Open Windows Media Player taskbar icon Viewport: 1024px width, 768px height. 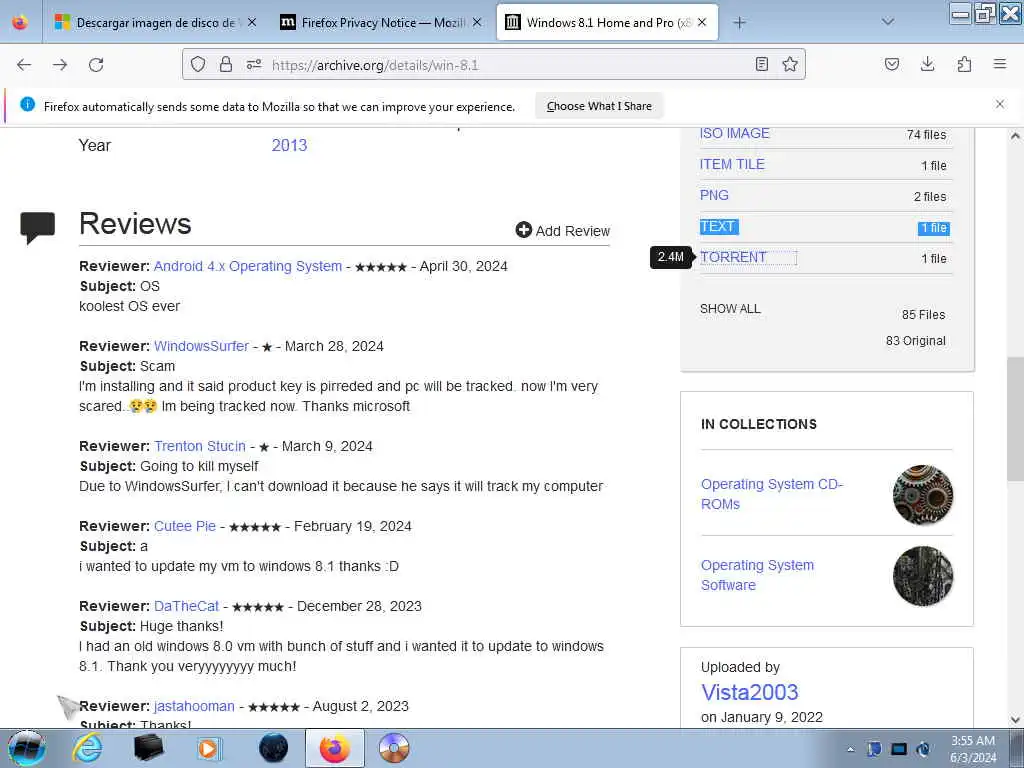209,748
